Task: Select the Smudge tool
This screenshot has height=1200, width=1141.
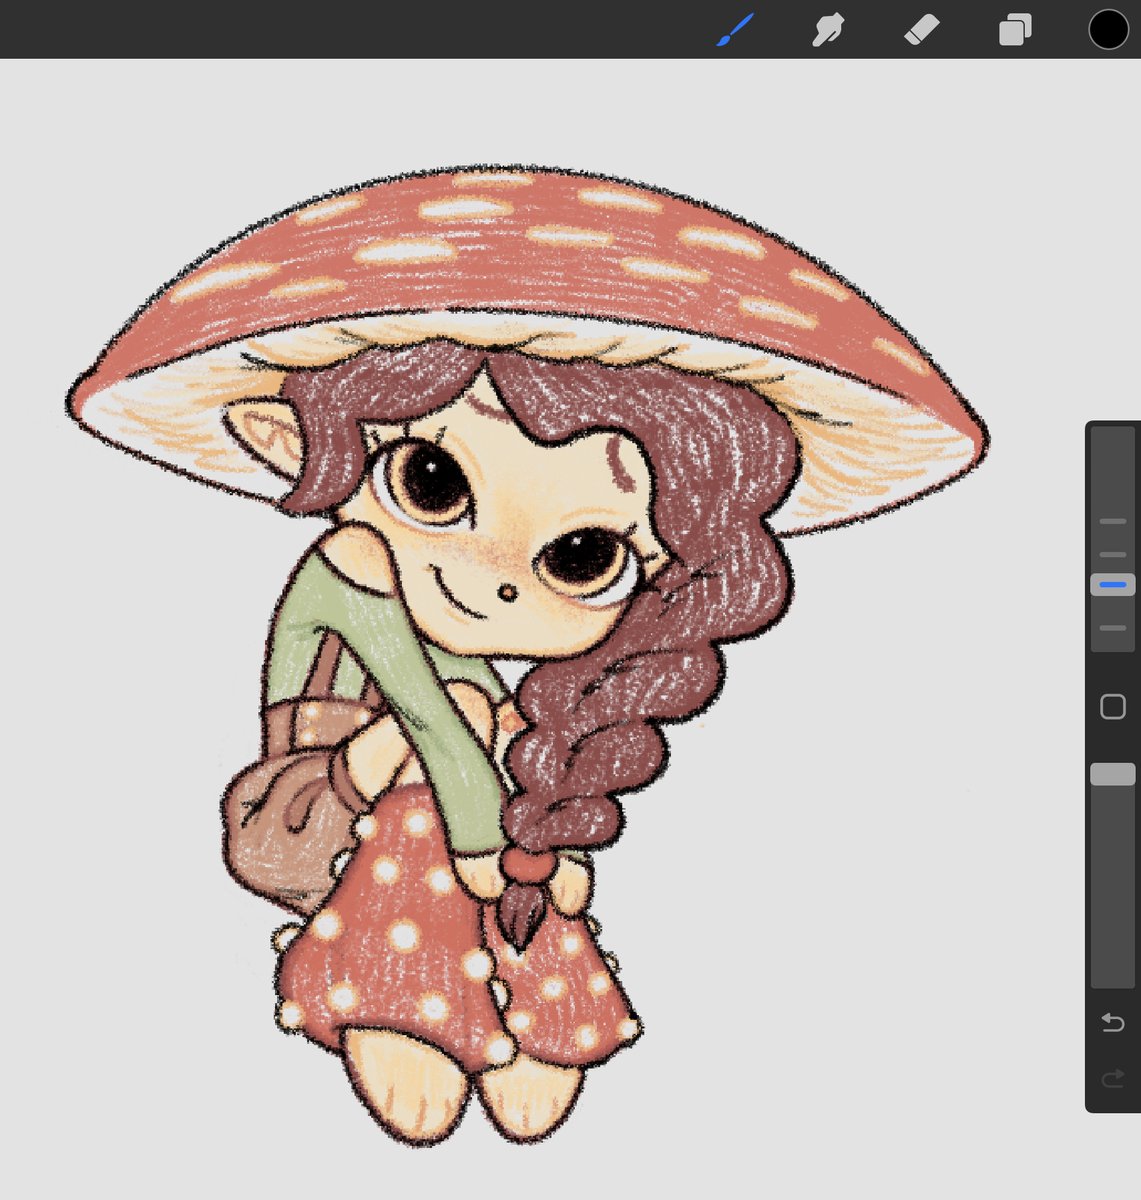Action: 828,30
